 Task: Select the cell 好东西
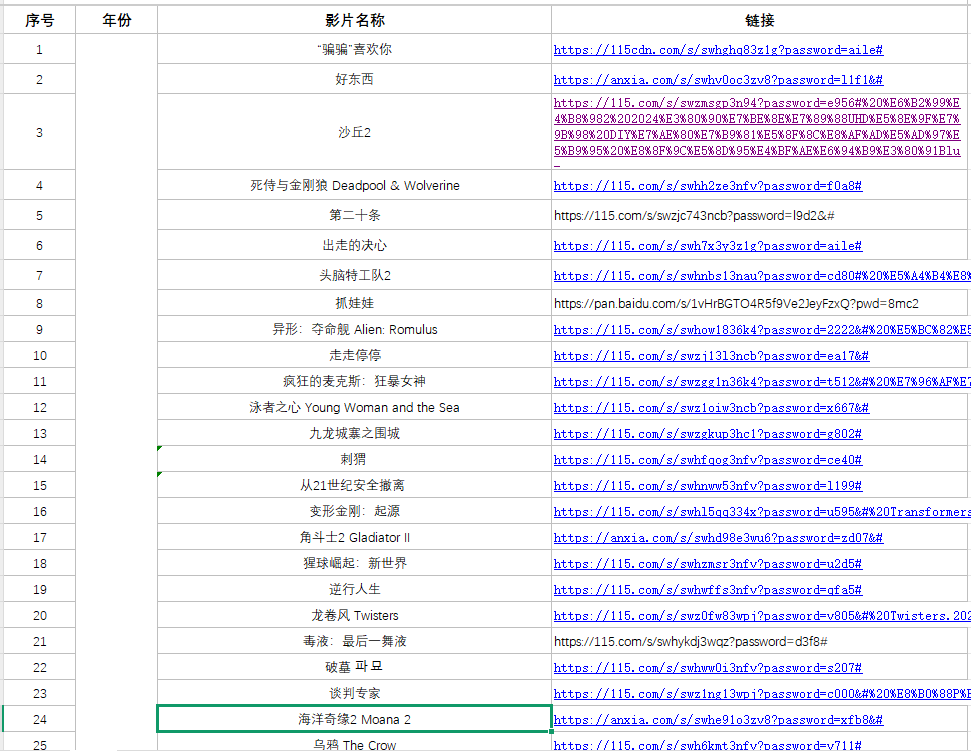(x=354, y=79)
